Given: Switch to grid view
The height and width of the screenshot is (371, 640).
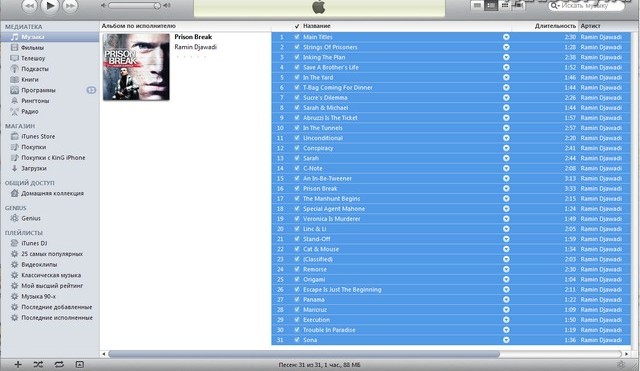Looking at the screenshot, I should [x=504, y=5].
